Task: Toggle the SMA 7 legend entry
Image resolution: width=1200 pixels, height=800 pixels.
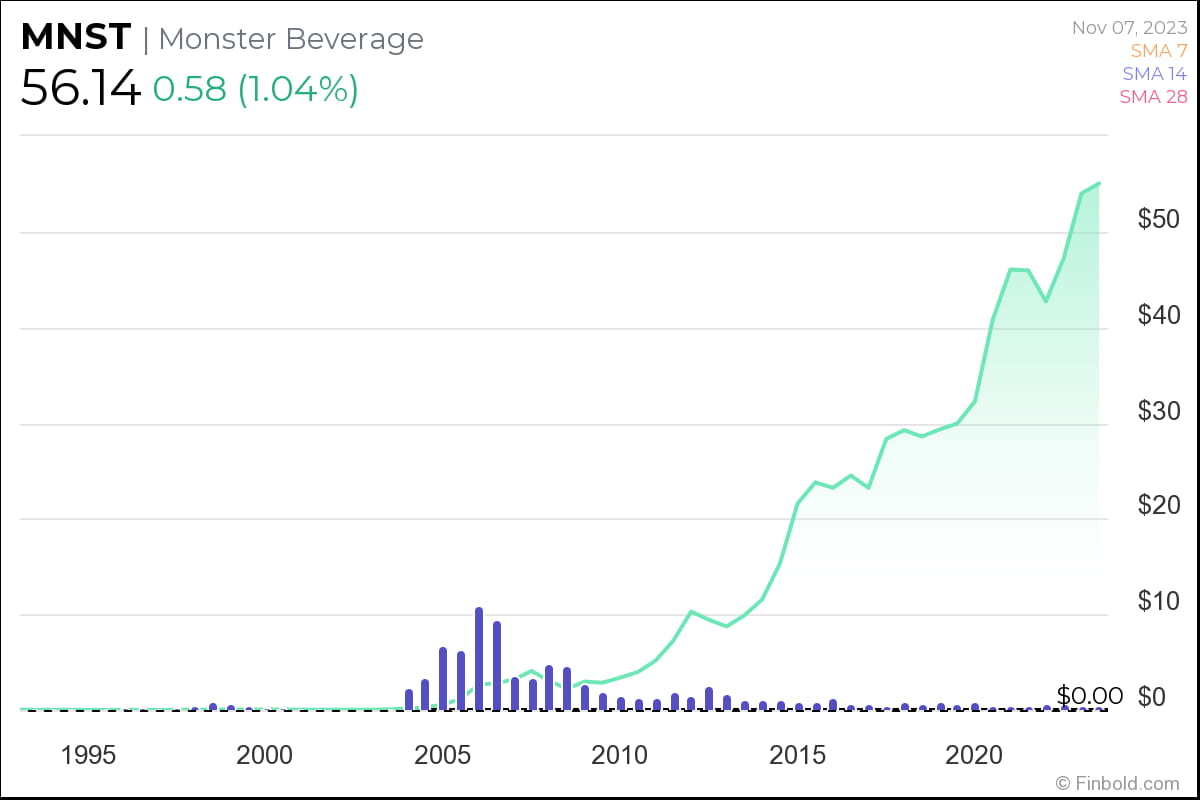Action: [x=1158, y=50]
